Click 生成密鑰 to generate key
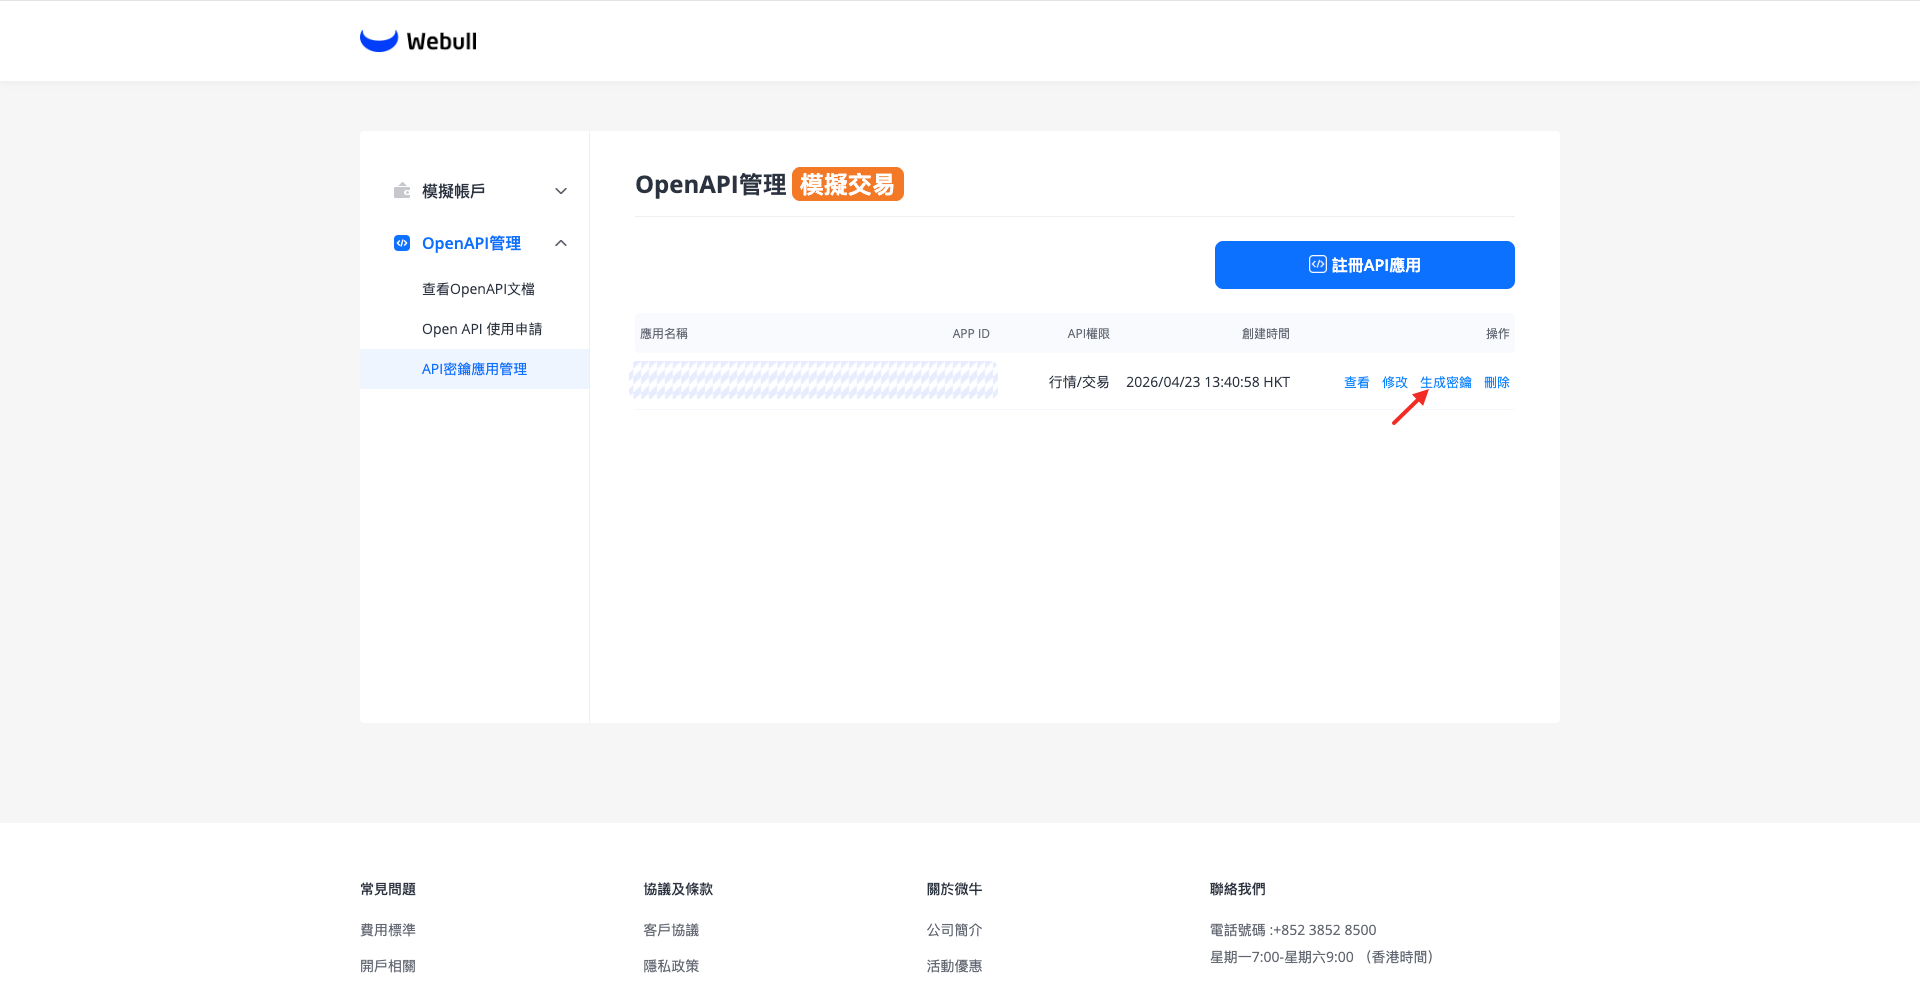Screen dimensions: 1920x993 [1446, 382]
